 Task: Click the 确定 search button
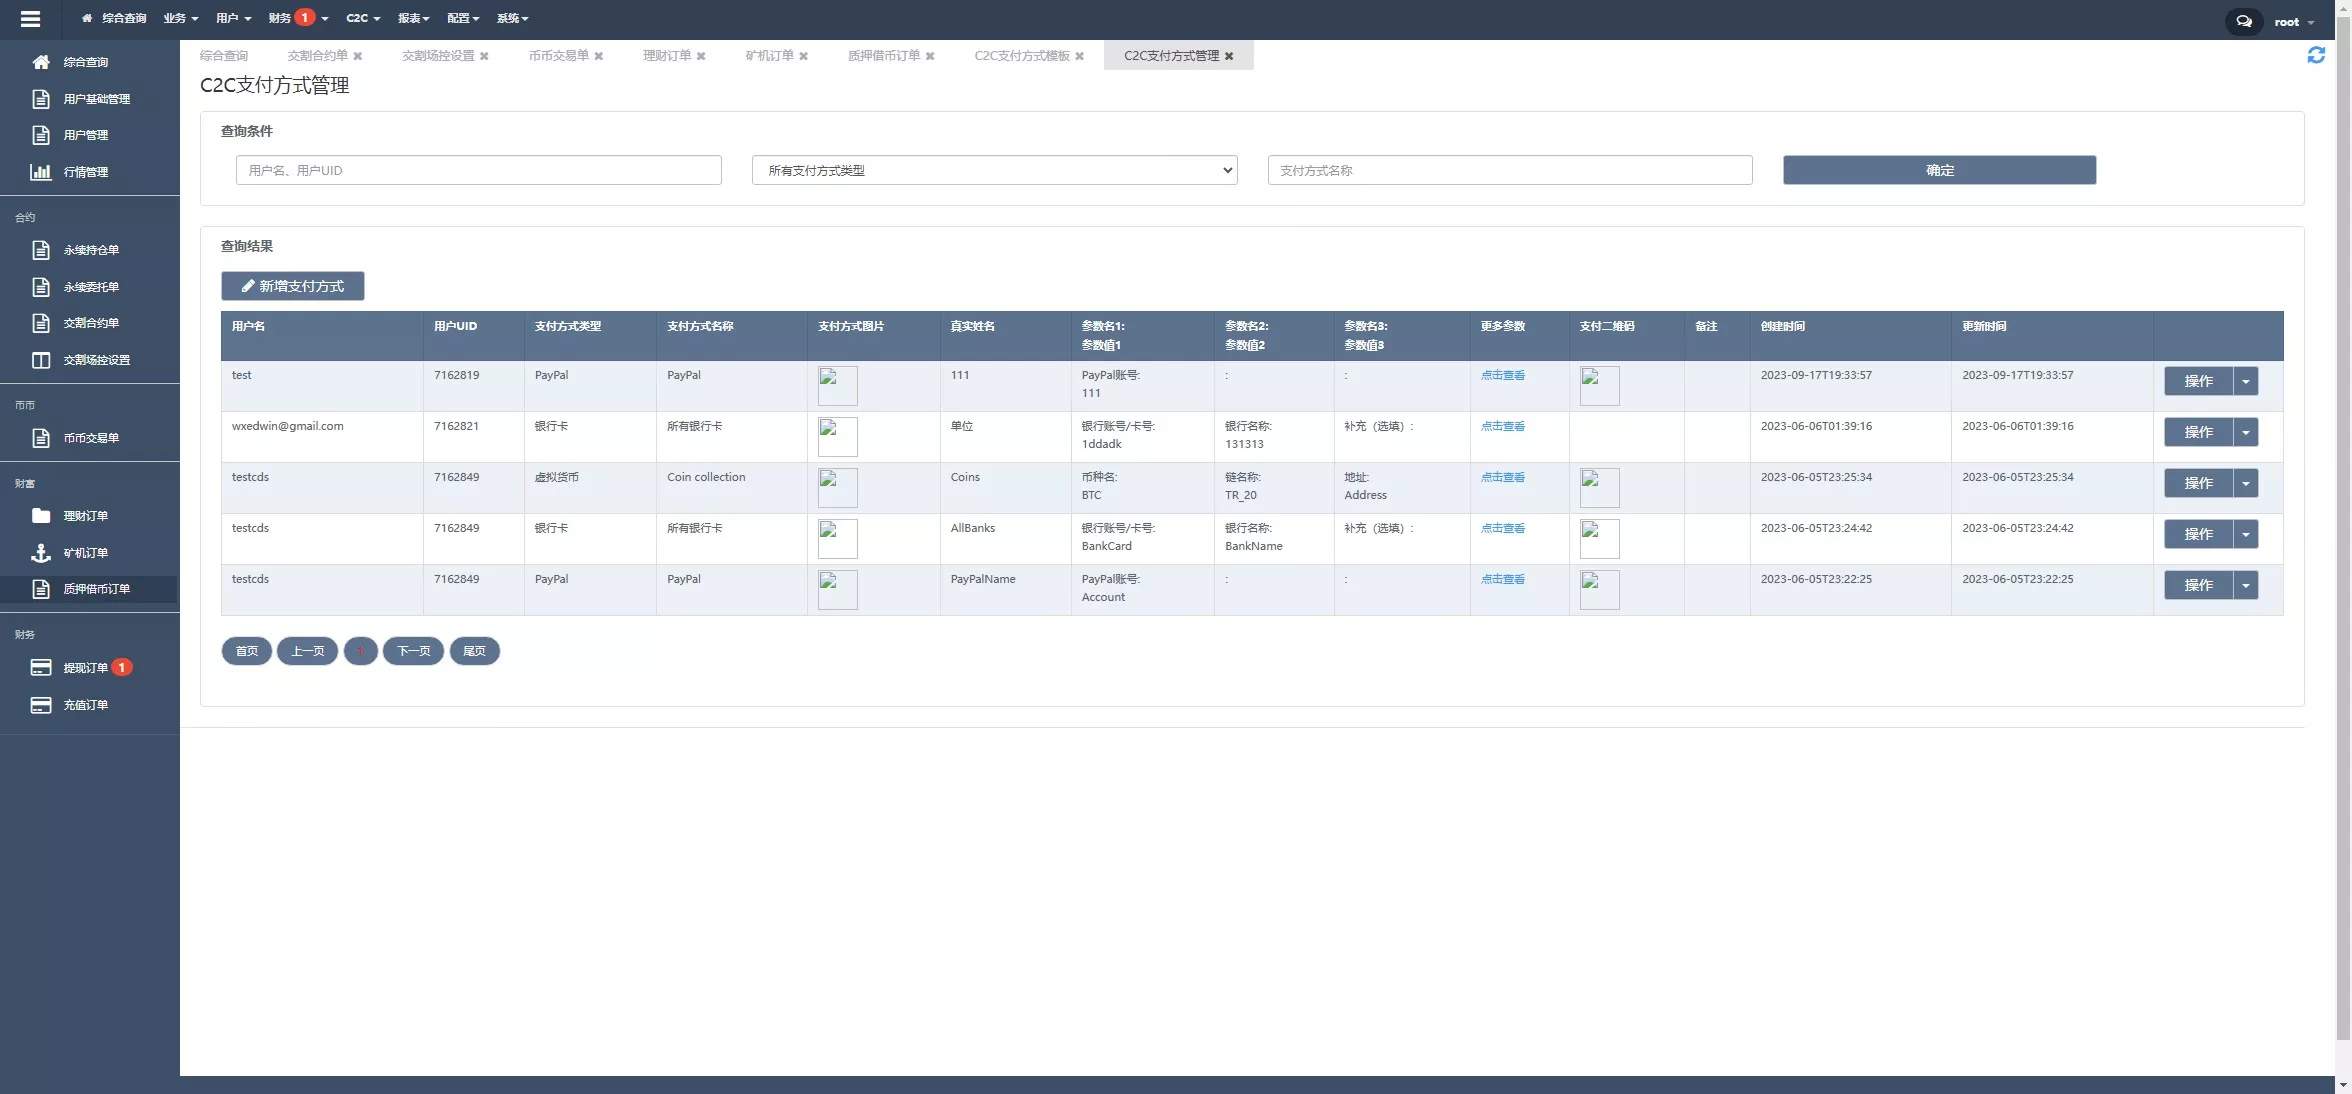click(1939, 170)
